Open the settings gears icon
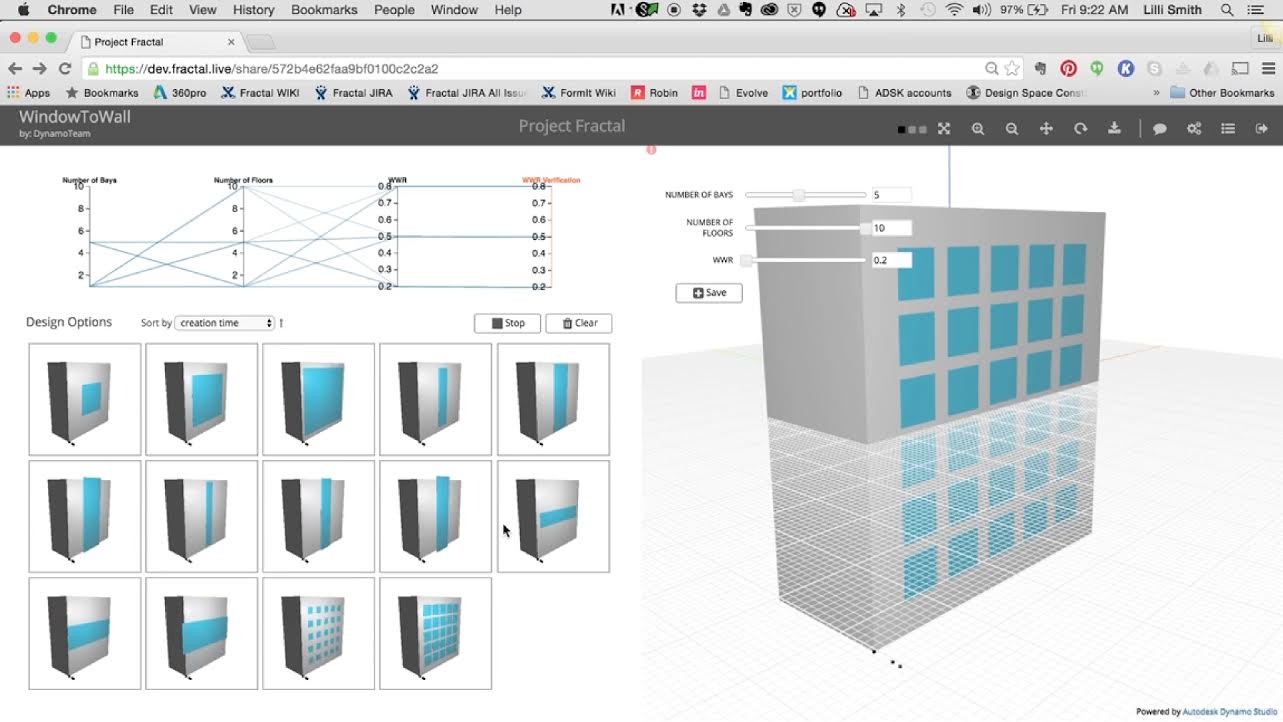The image size is (1283, 722). (x=1194, y=129)
